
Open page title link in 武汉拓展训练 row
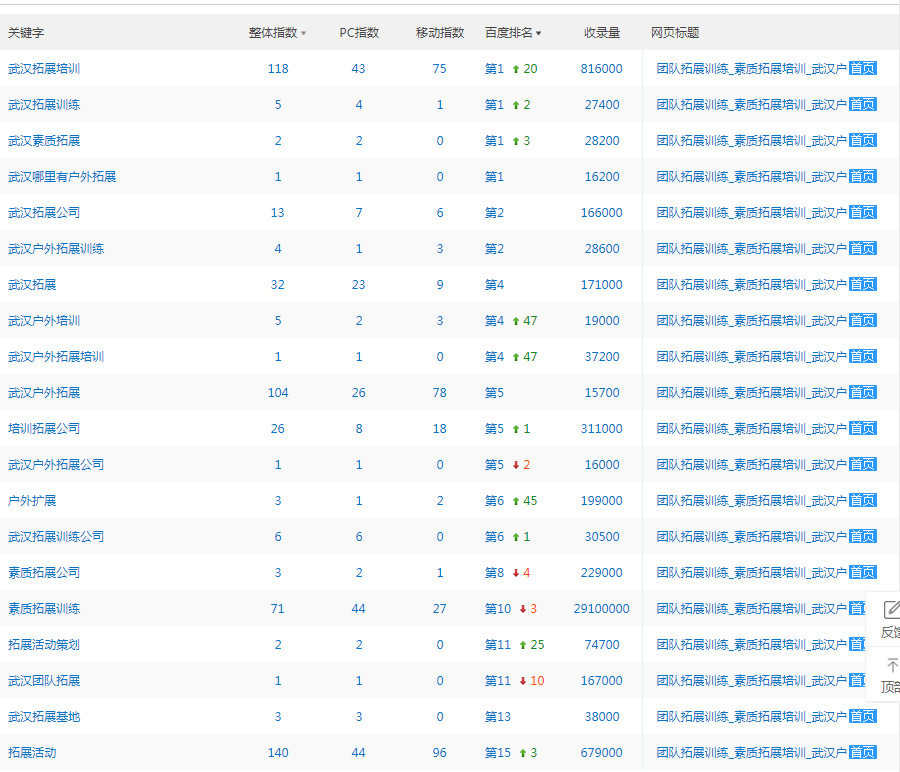click(x=751, y=104)
